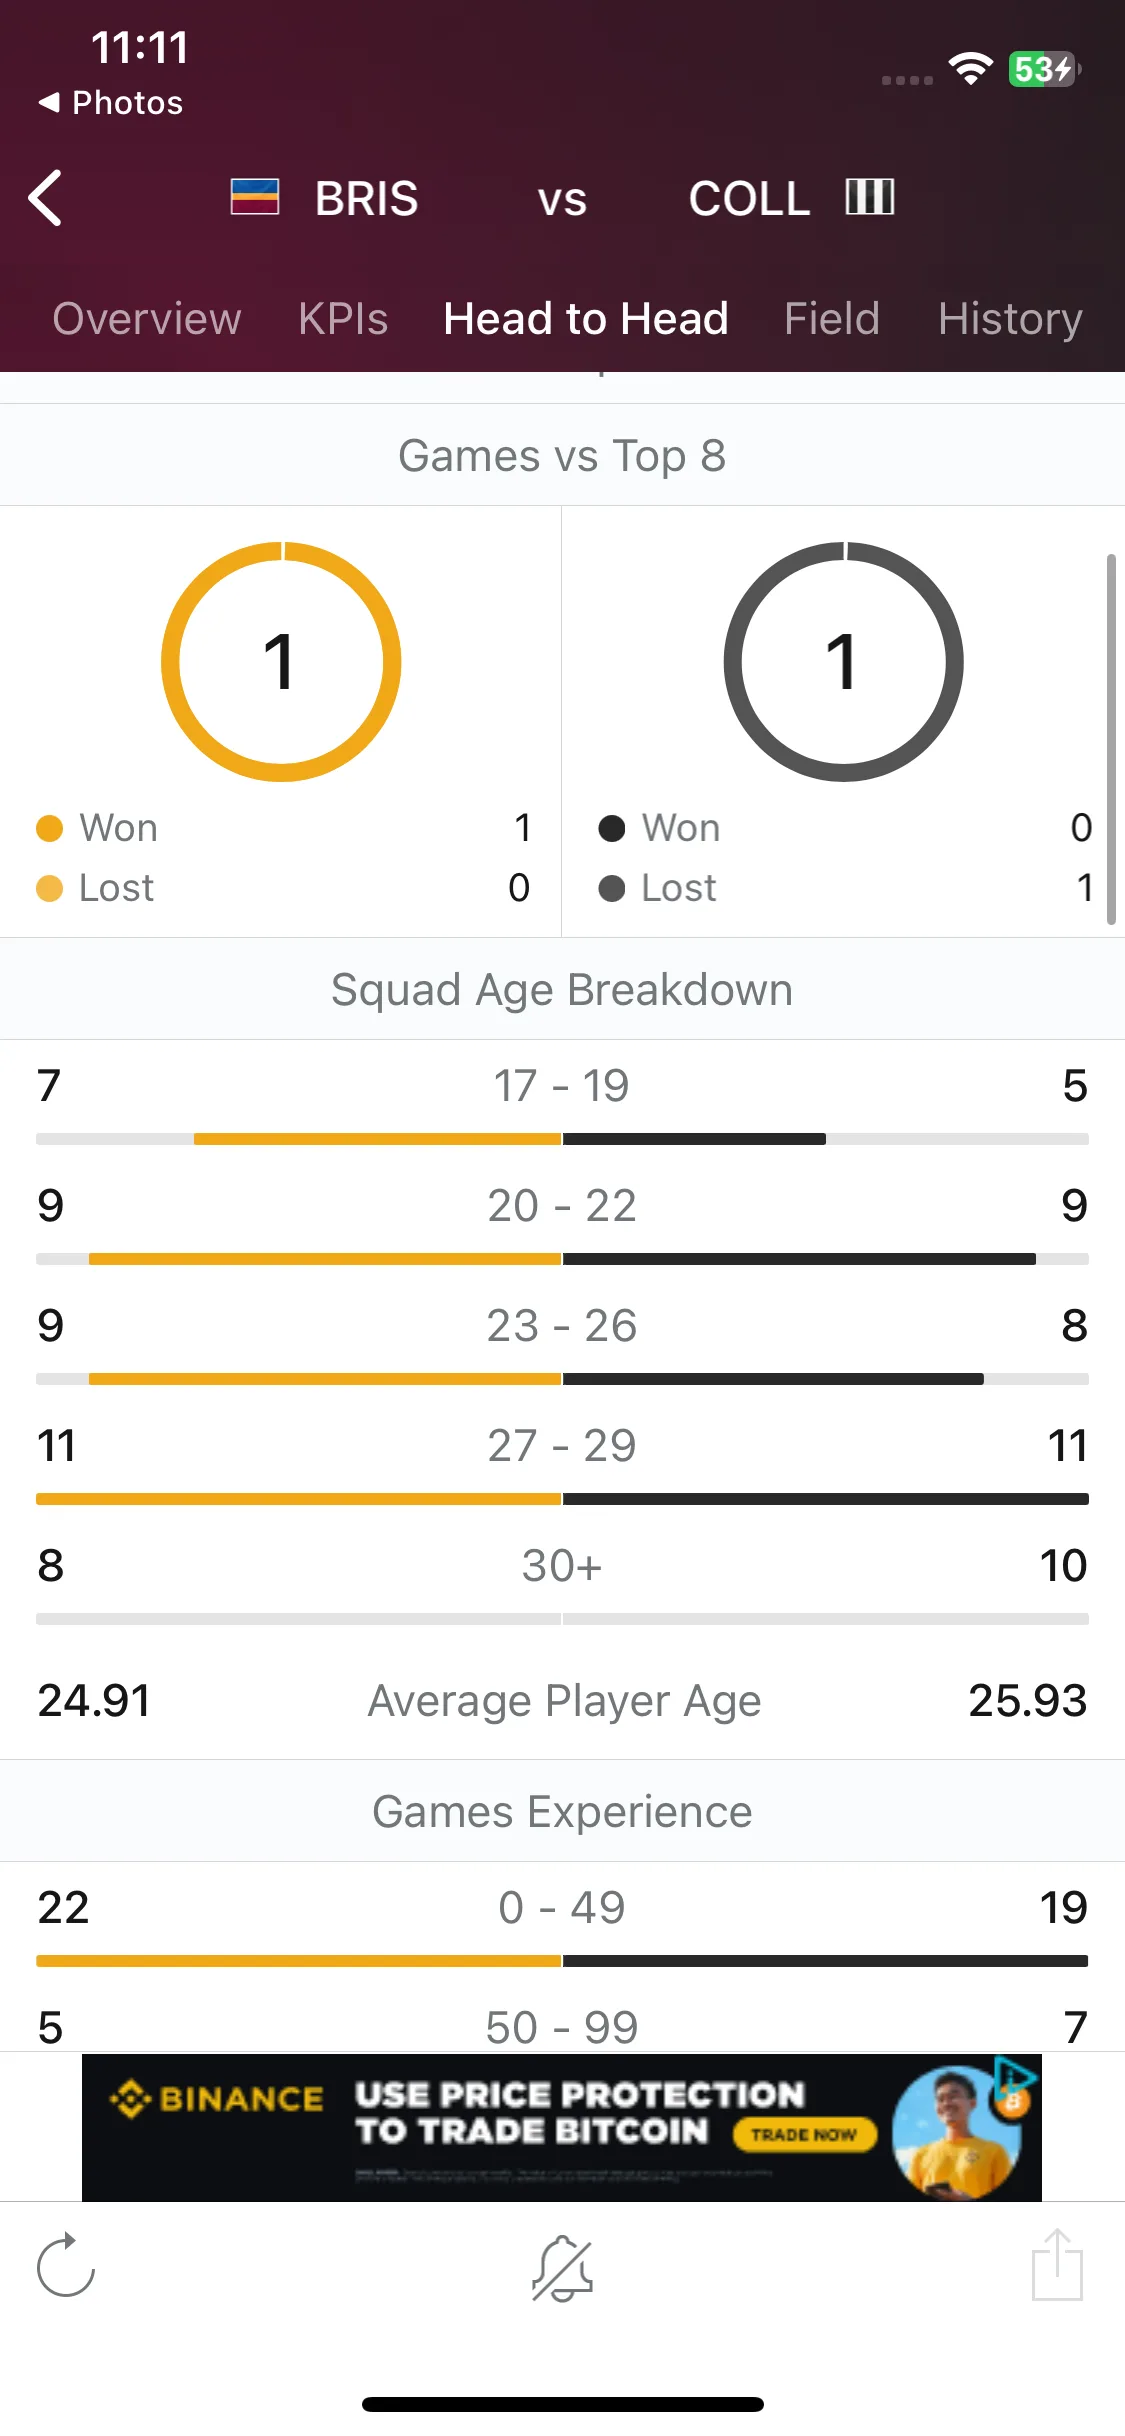Tap the Binance Trade Now button

(x=805, y=2134)
